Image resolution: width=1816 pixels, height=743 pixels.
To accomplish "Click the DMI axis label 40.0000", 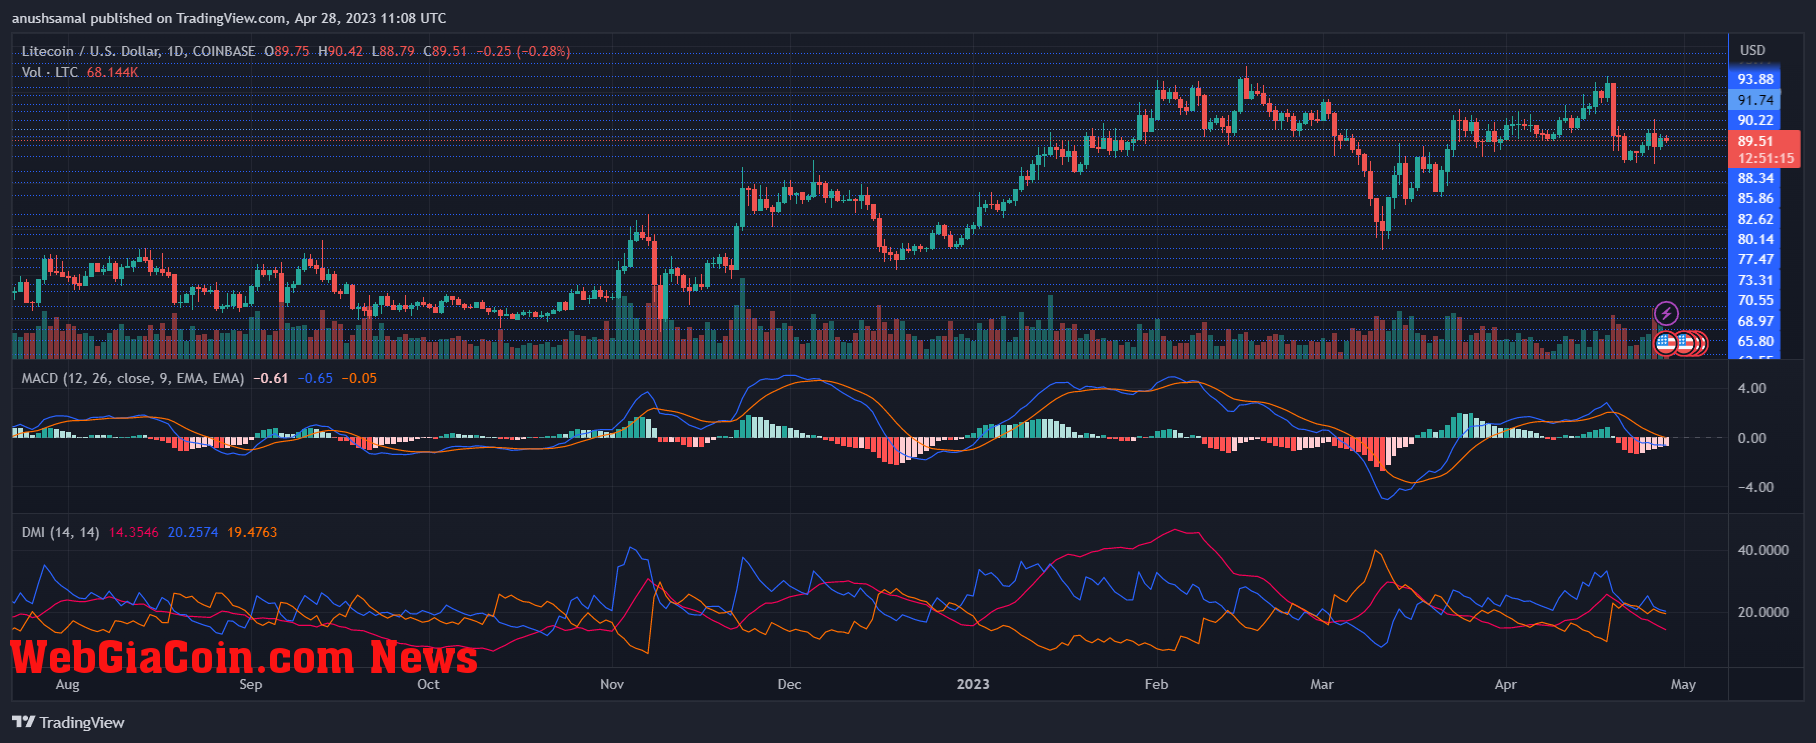I will coord(1763,550).
